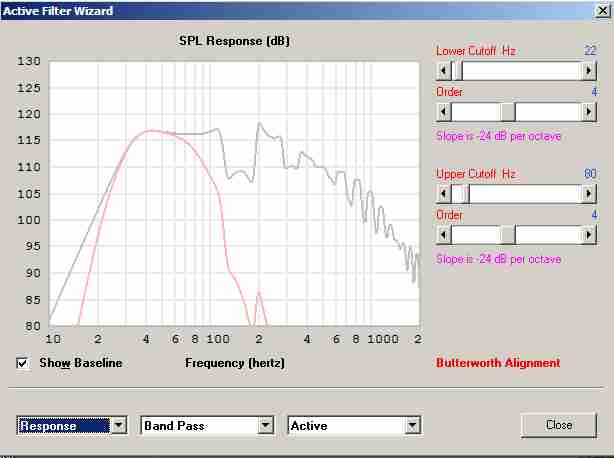Open the Response dropdown list
This screenshot has height=458, width=614.
(x=119, y=426)
